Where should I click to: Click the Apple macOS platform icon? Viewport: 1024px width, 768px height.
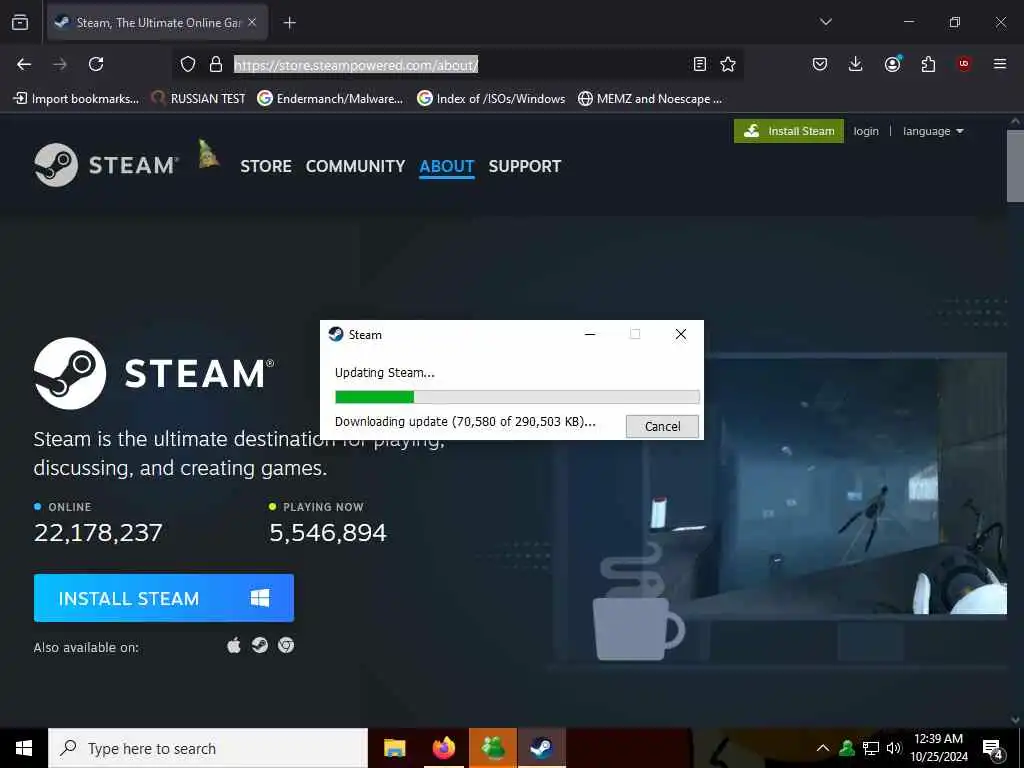[x=234, y=646]
